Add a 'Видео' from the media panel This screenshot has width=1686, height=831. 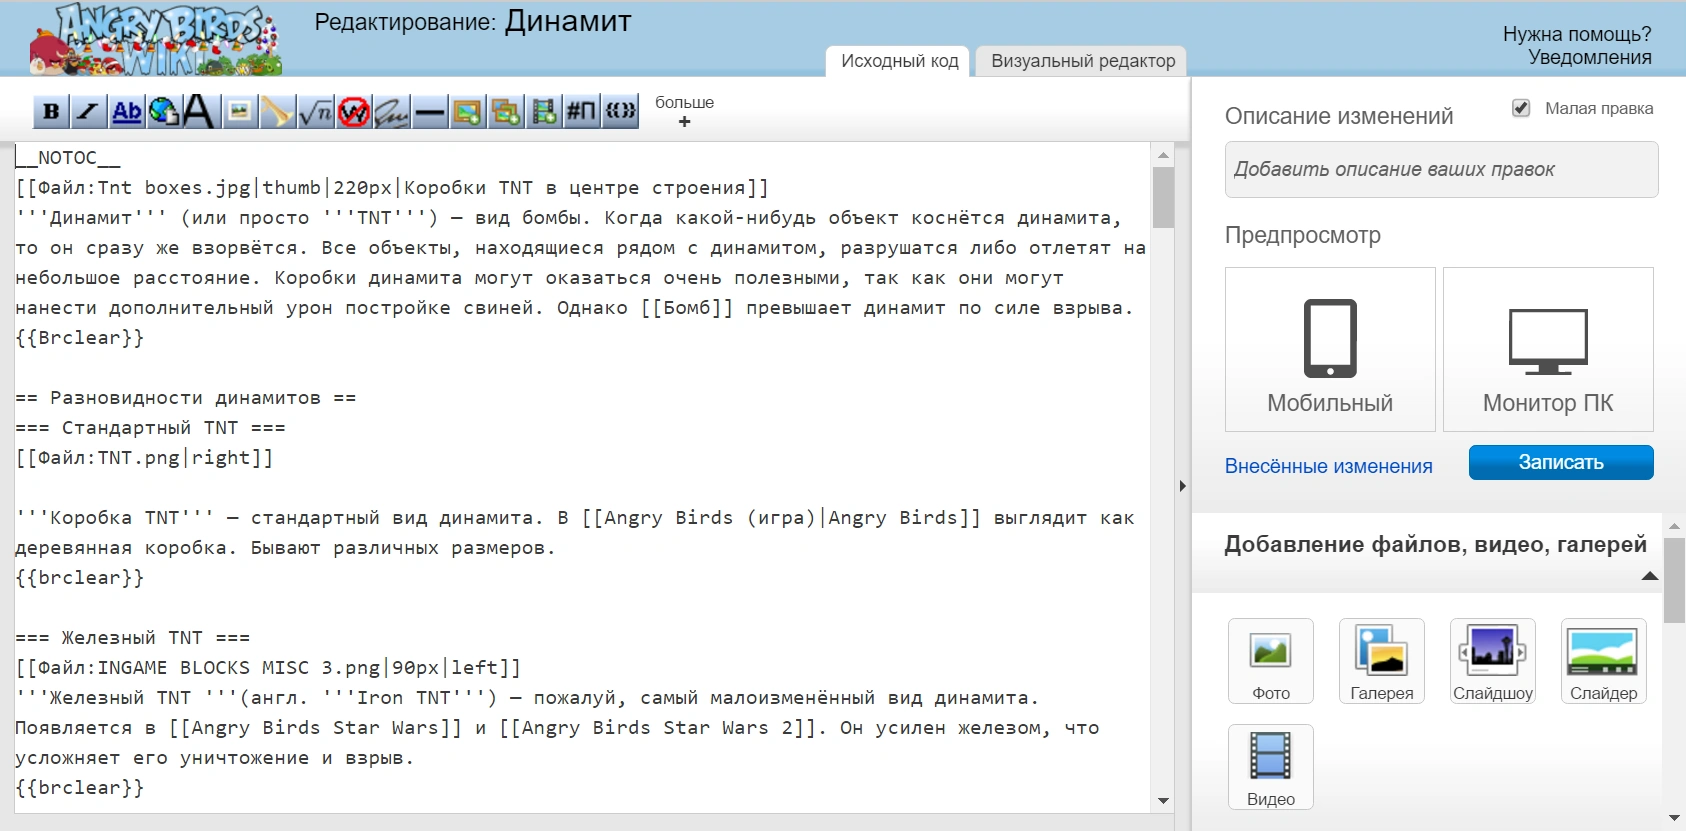1271,767
